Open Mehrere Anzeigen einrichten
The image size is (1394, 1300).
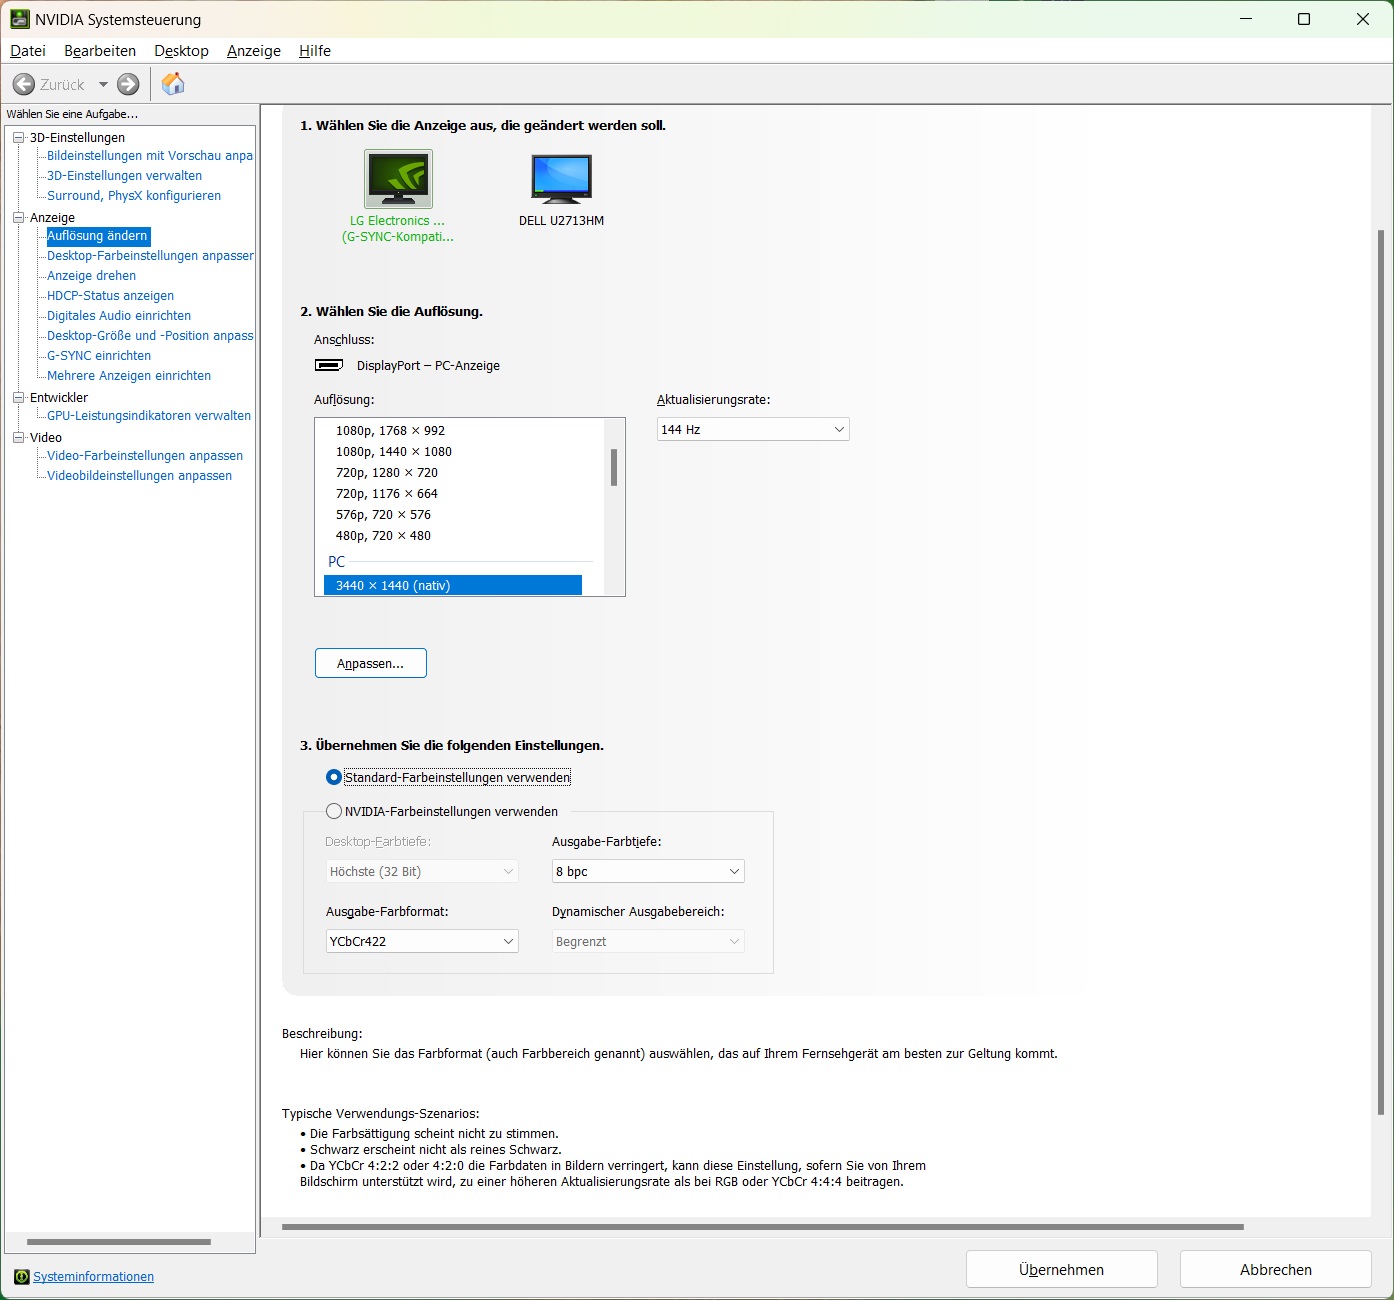(129, 376)
